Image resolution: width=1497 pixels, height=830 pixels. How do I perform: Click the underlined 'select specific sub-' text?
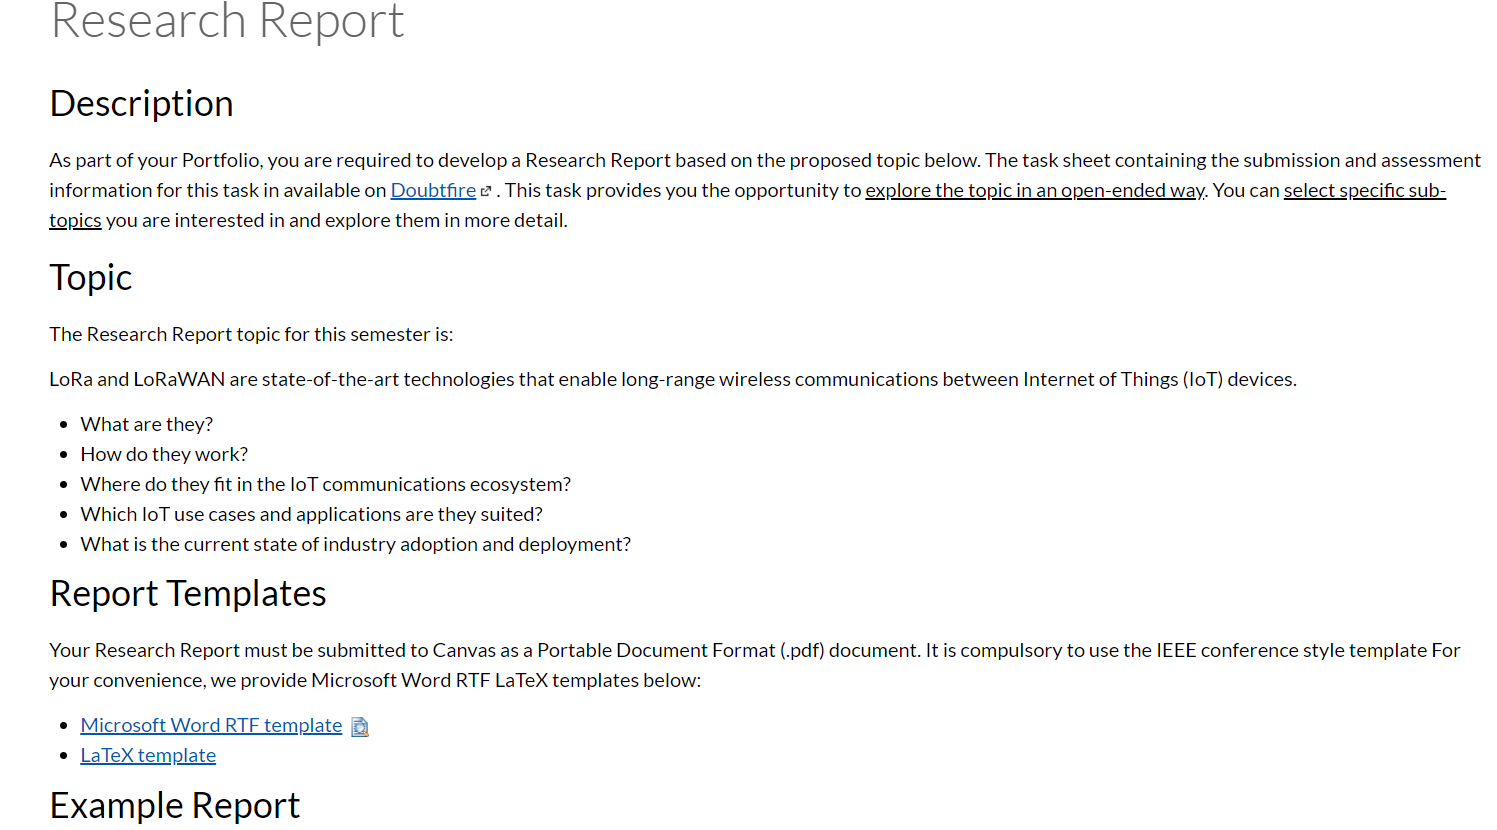[x=1365, y=190]
